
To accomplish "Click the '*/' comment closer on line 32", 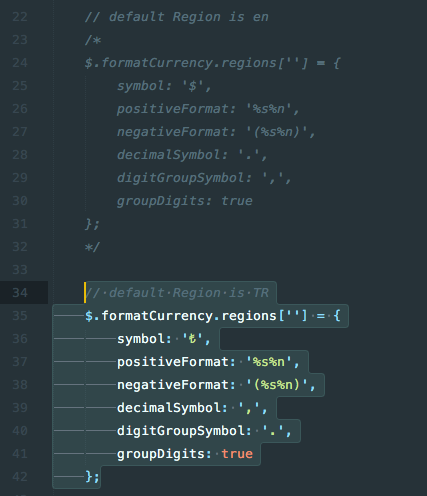I will click(92, 247).
